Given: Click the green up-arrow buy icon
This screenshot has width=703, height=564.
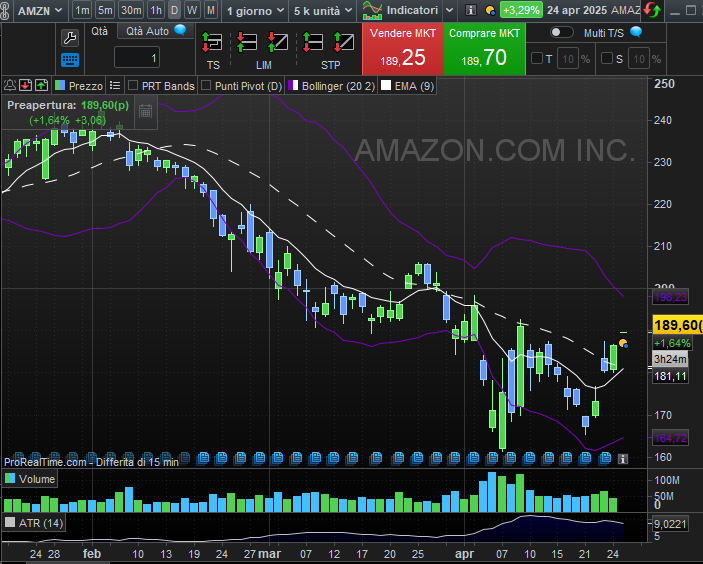Looking at the screenshot, I should [42, 86].
